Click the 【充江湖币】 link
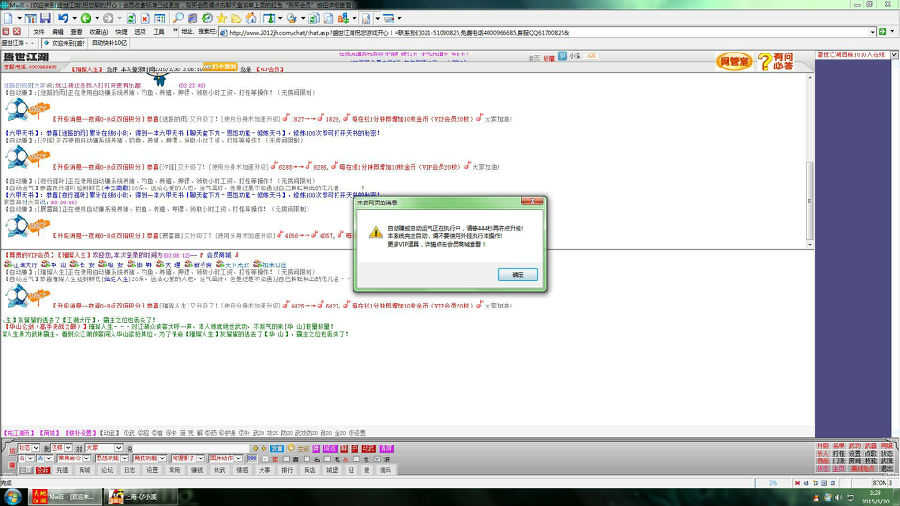The image size is (900, 506). 18,433
